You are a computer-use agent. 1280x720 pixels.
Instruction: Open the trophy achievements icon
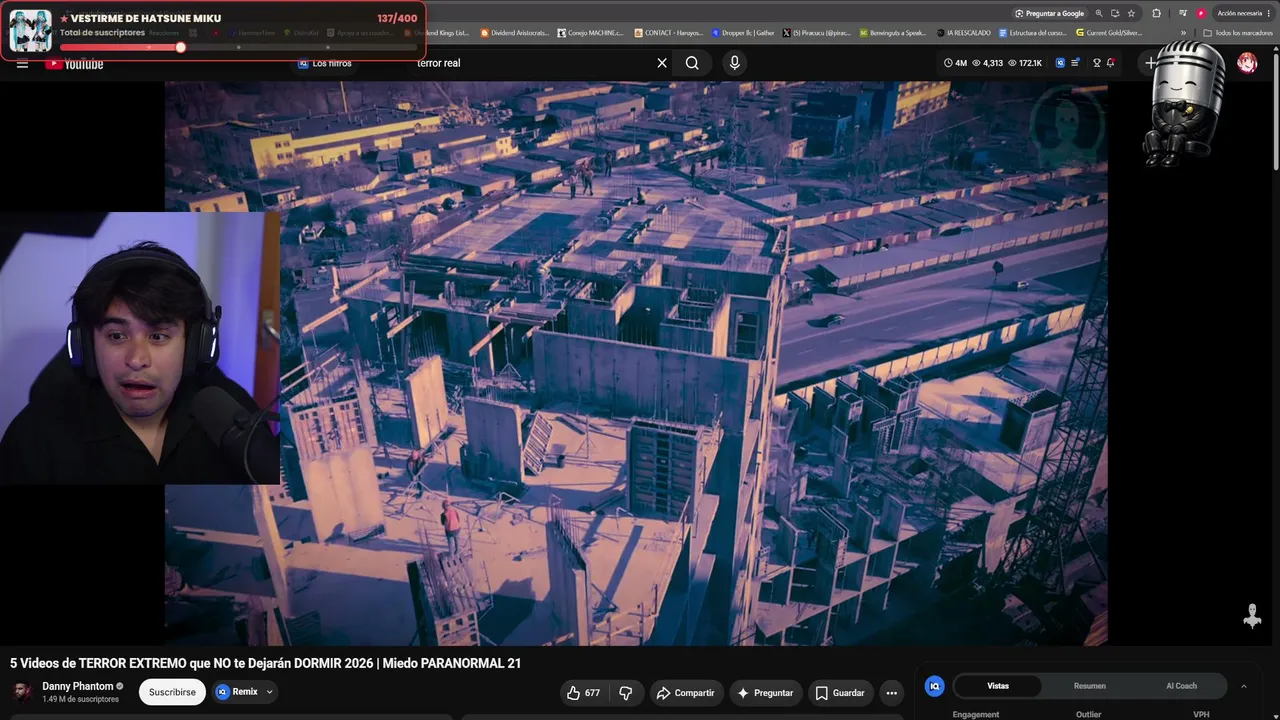pyautogui.click(x=1096, y=63)
